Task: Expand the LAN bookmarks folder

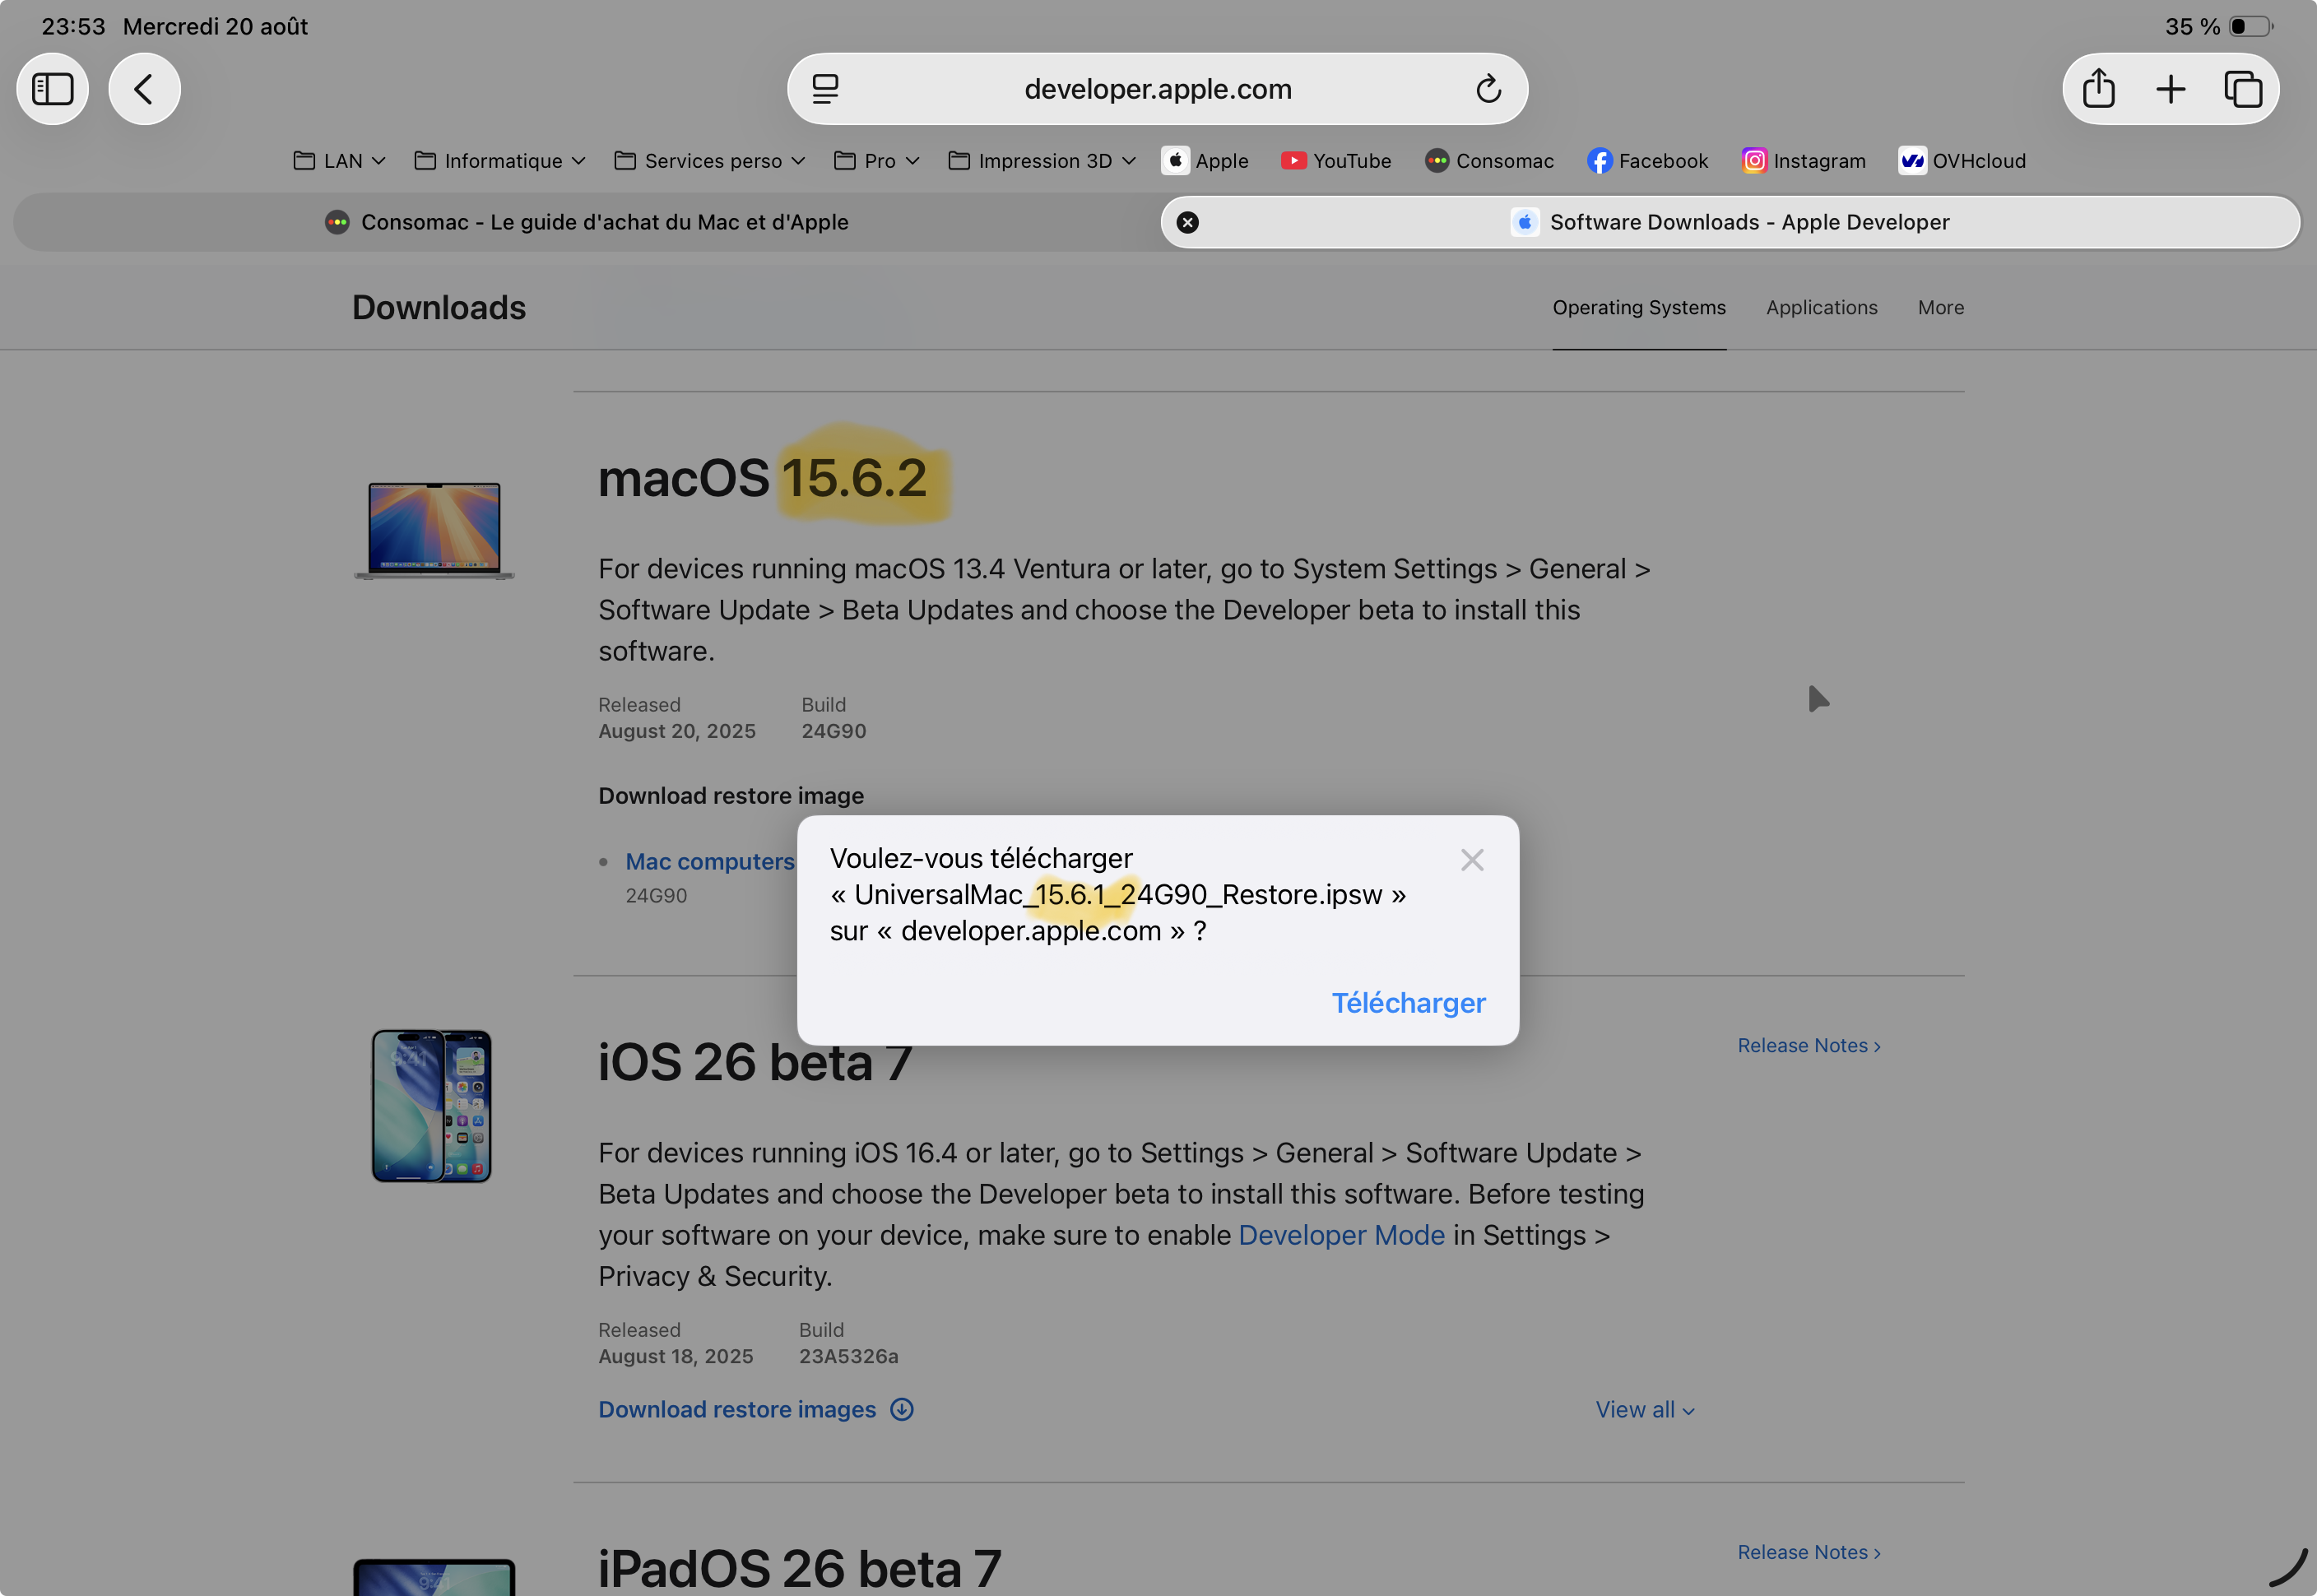Action: tap(340, 161)
